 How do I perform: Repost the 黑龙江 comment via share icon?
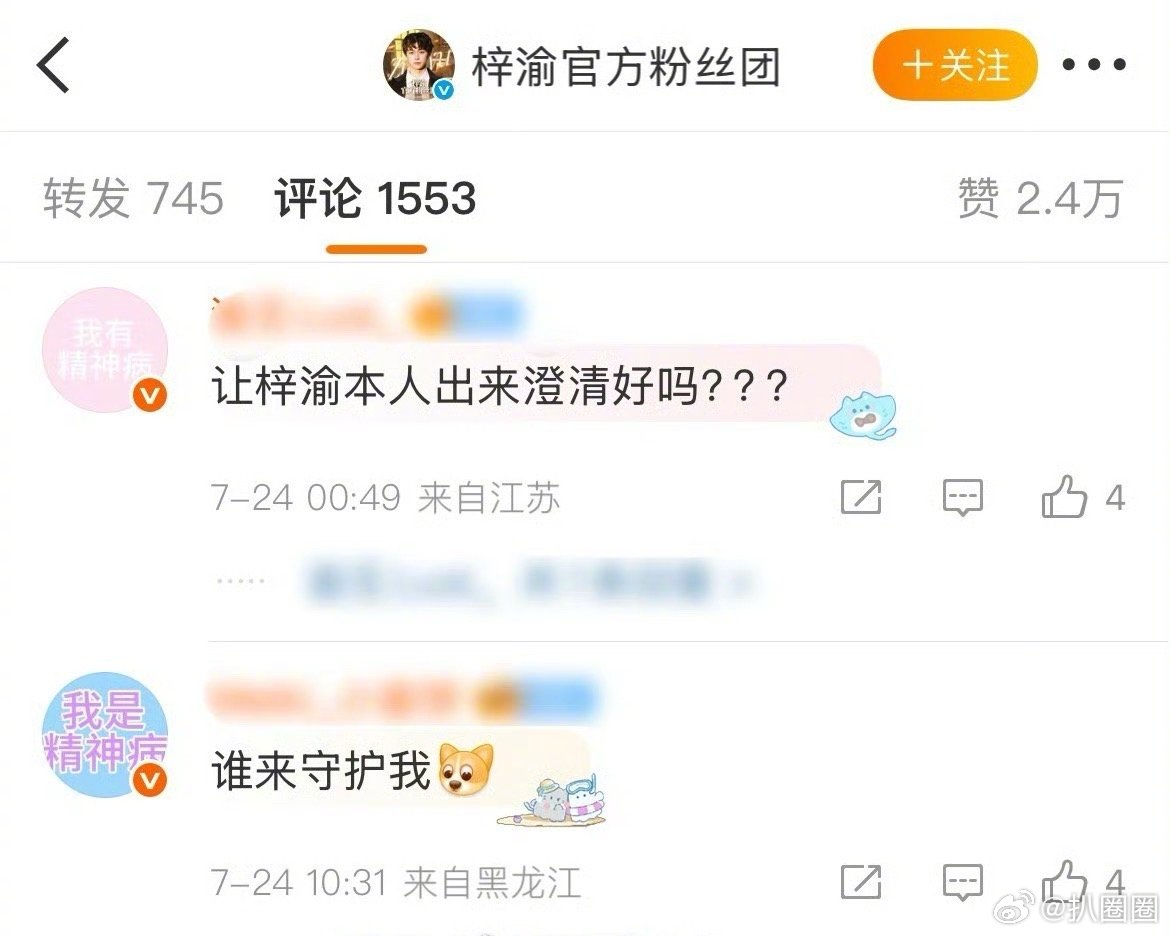(x=861, y=882)
